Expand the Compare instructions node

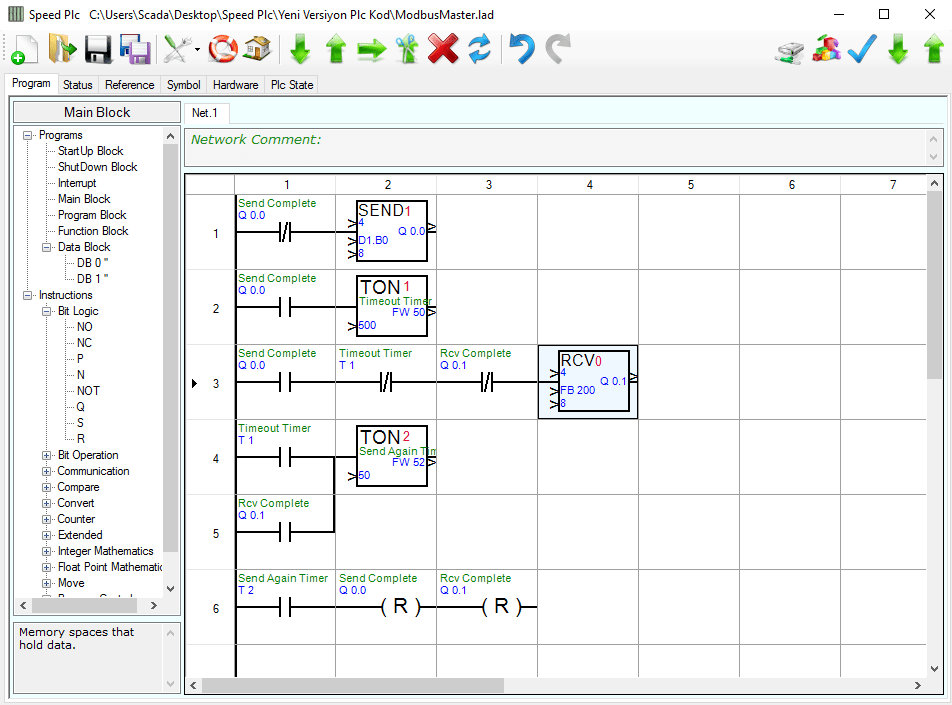pos(47,487)
